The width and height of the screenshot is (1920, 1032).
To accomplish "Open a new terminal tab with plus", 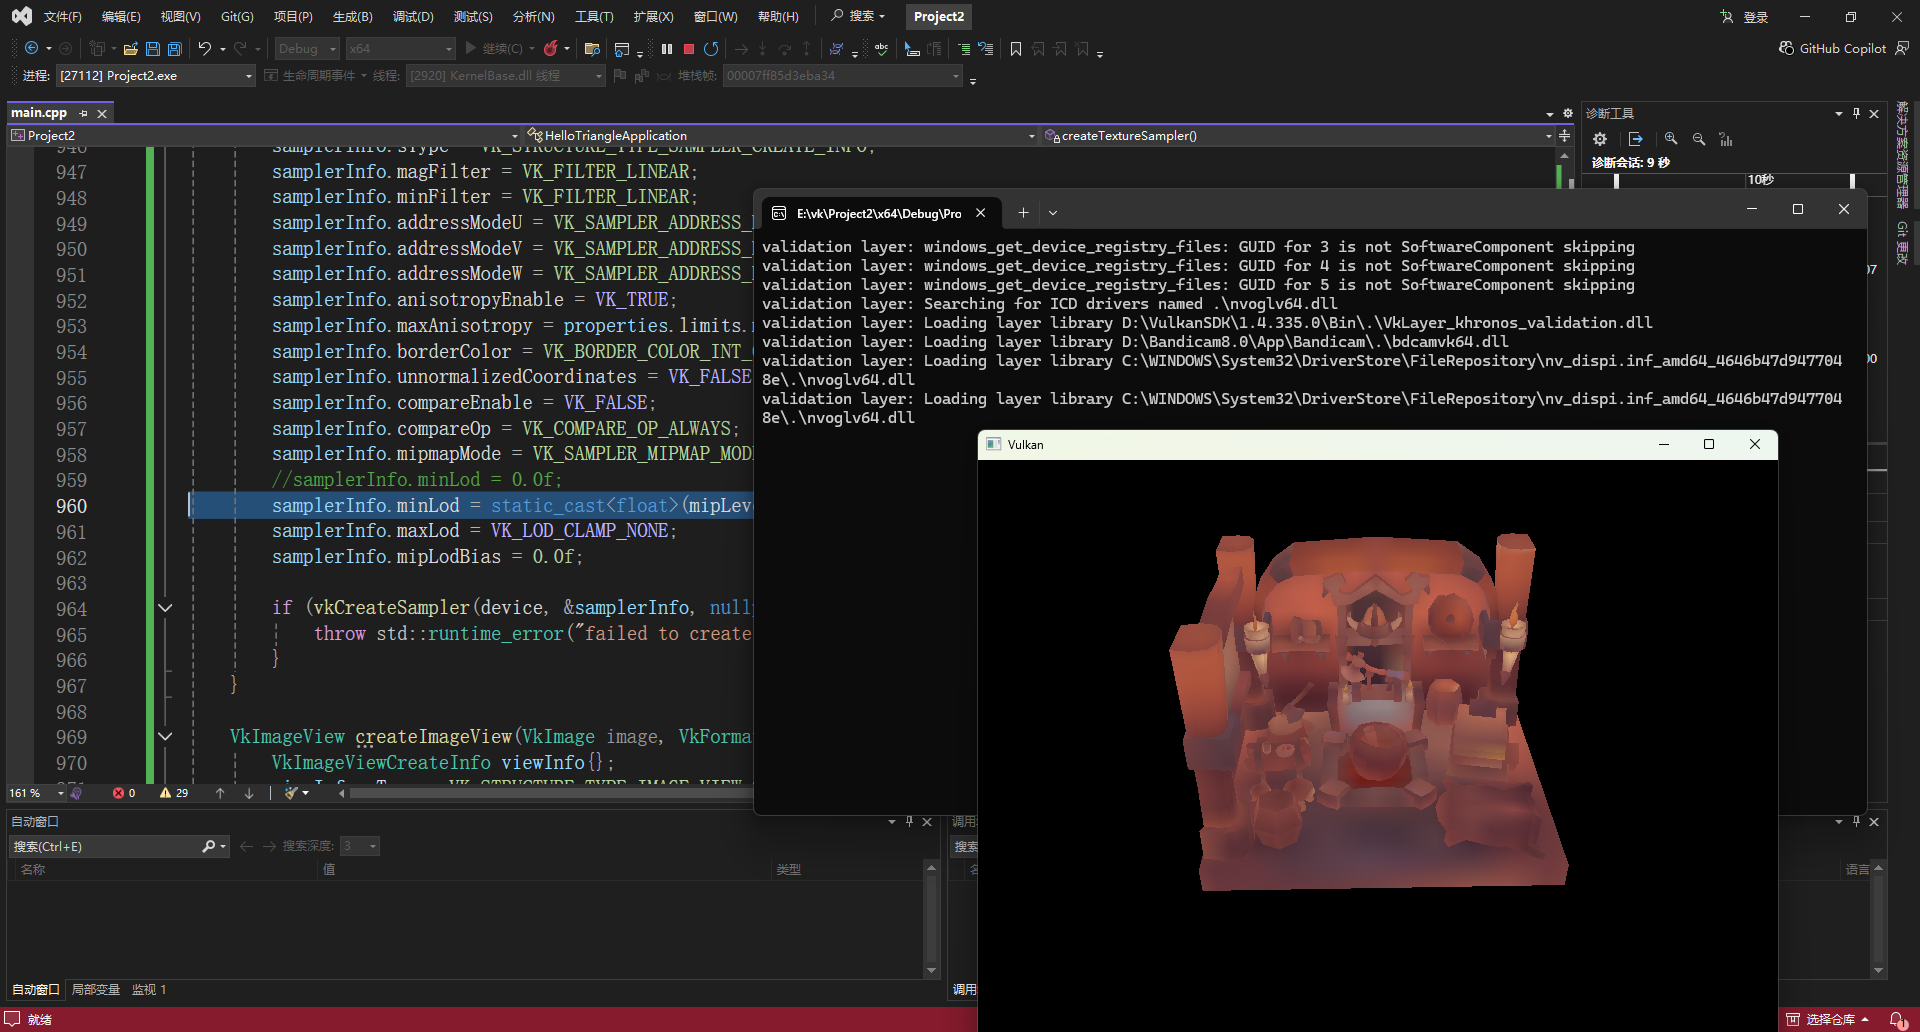I will [1023, 212].
